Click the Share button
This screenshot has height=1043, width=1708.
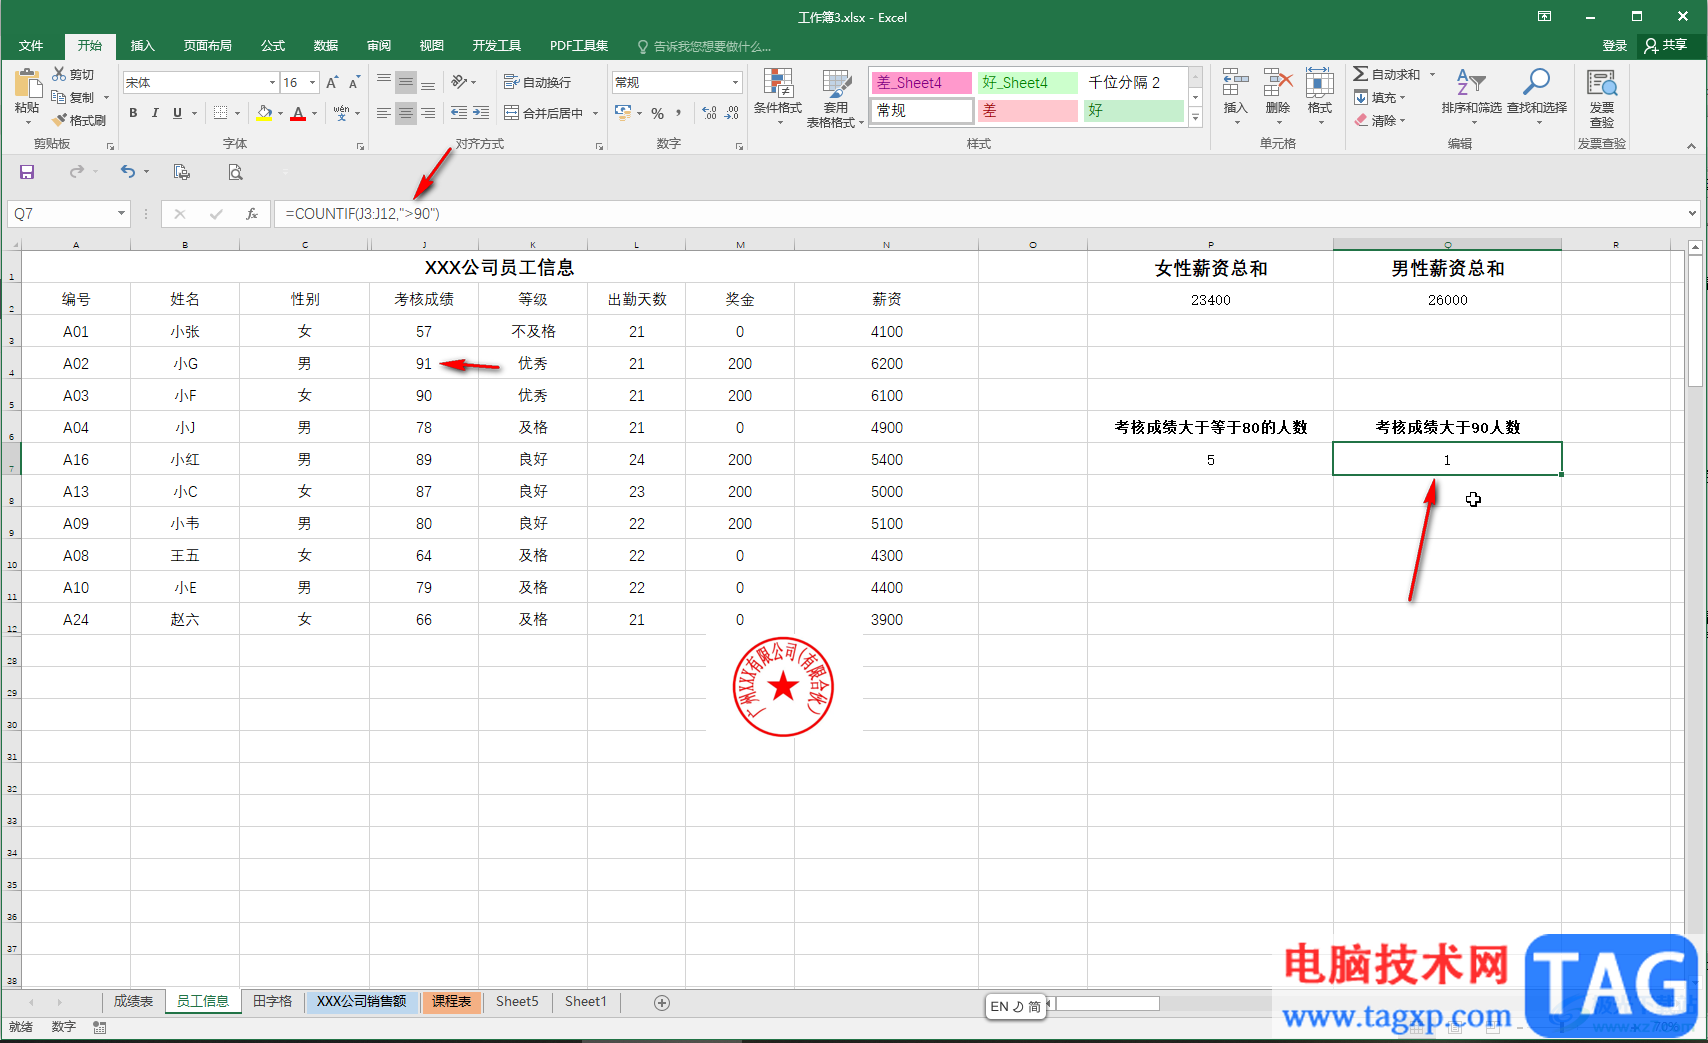1666,45
